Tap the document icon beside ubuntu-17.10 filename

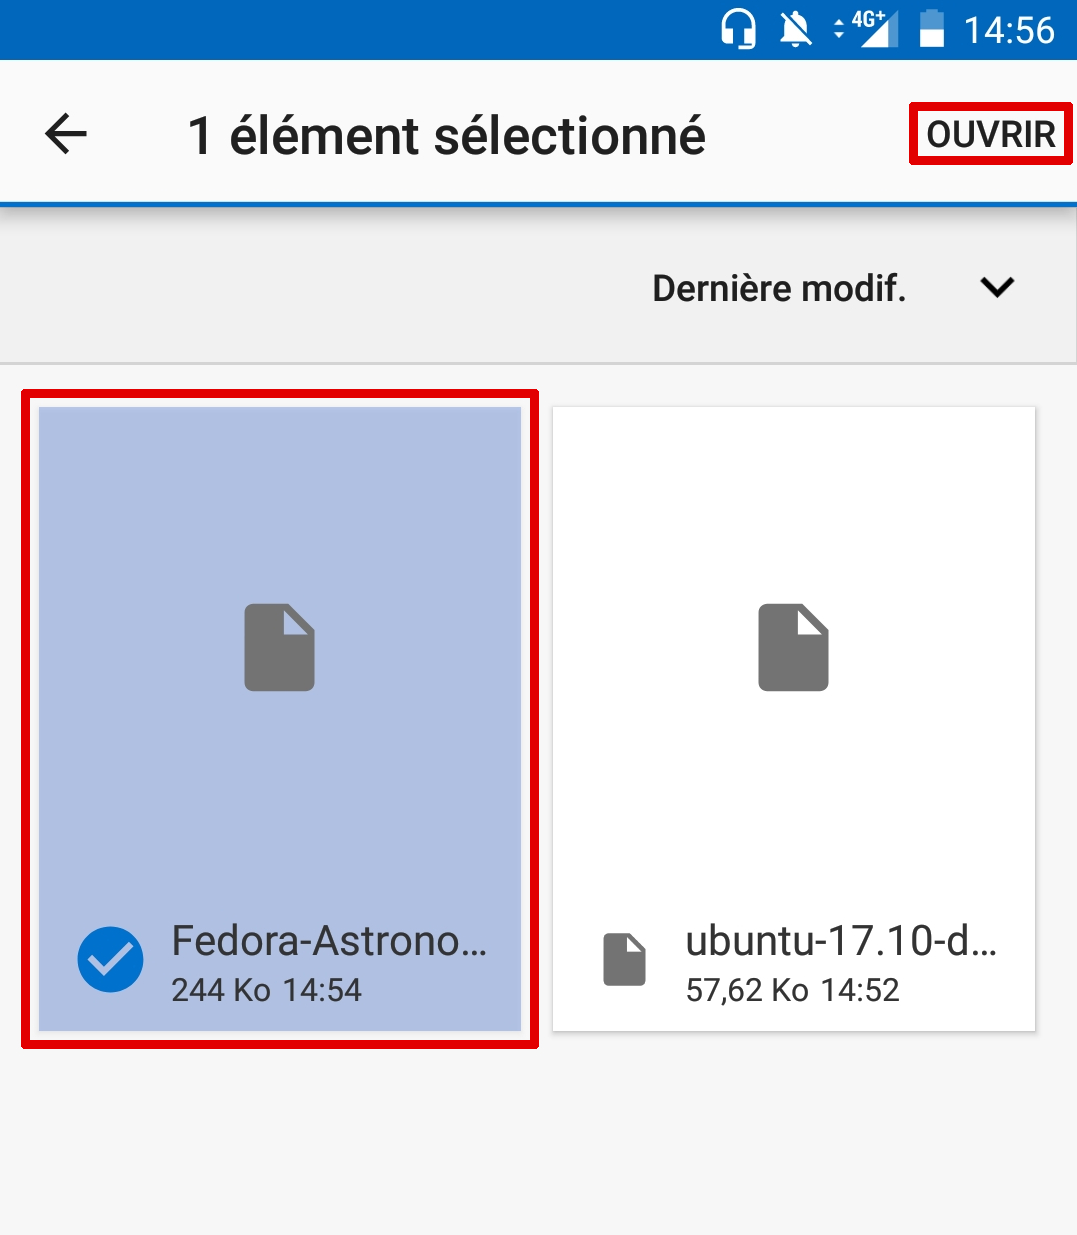click(x=624, y=958)
